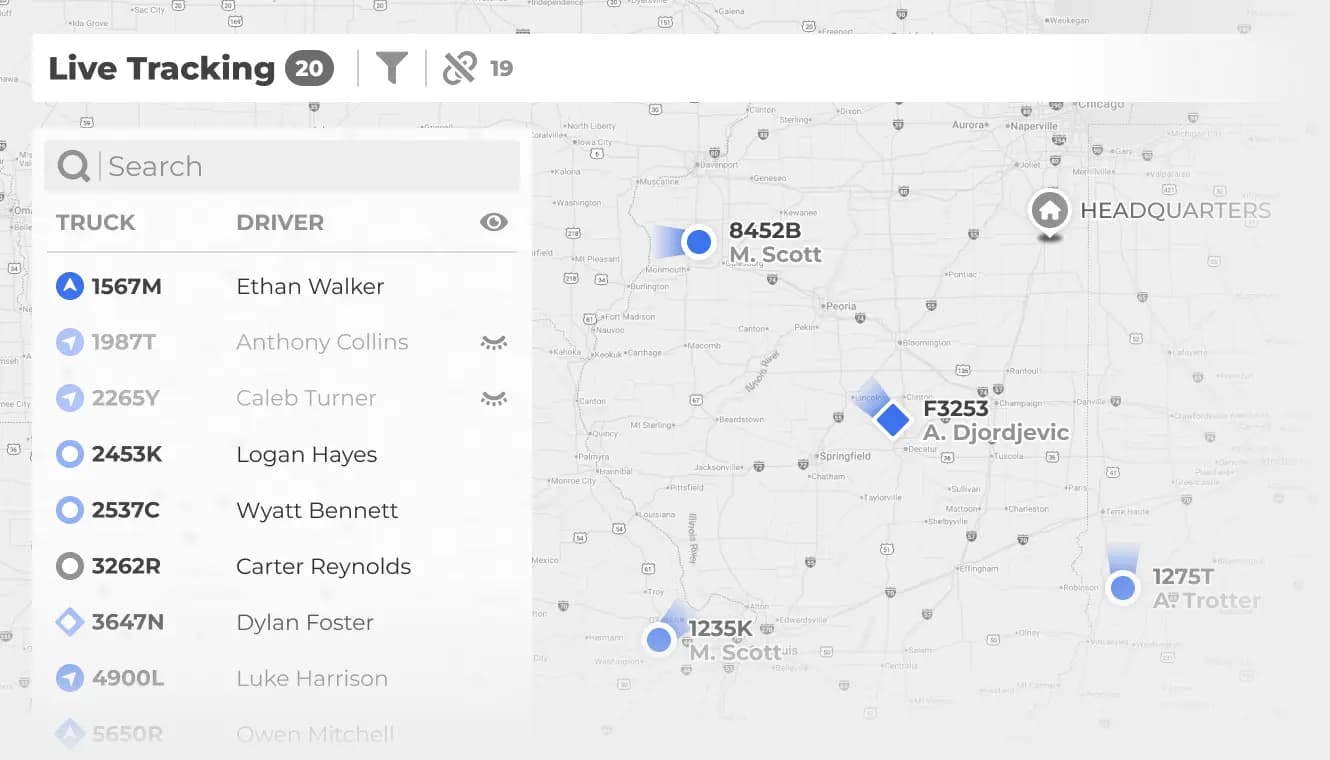Viewport: 1330px width, 760px height.
Task: Click the HEADQUARTERS map label
Action: (1176, 211)
